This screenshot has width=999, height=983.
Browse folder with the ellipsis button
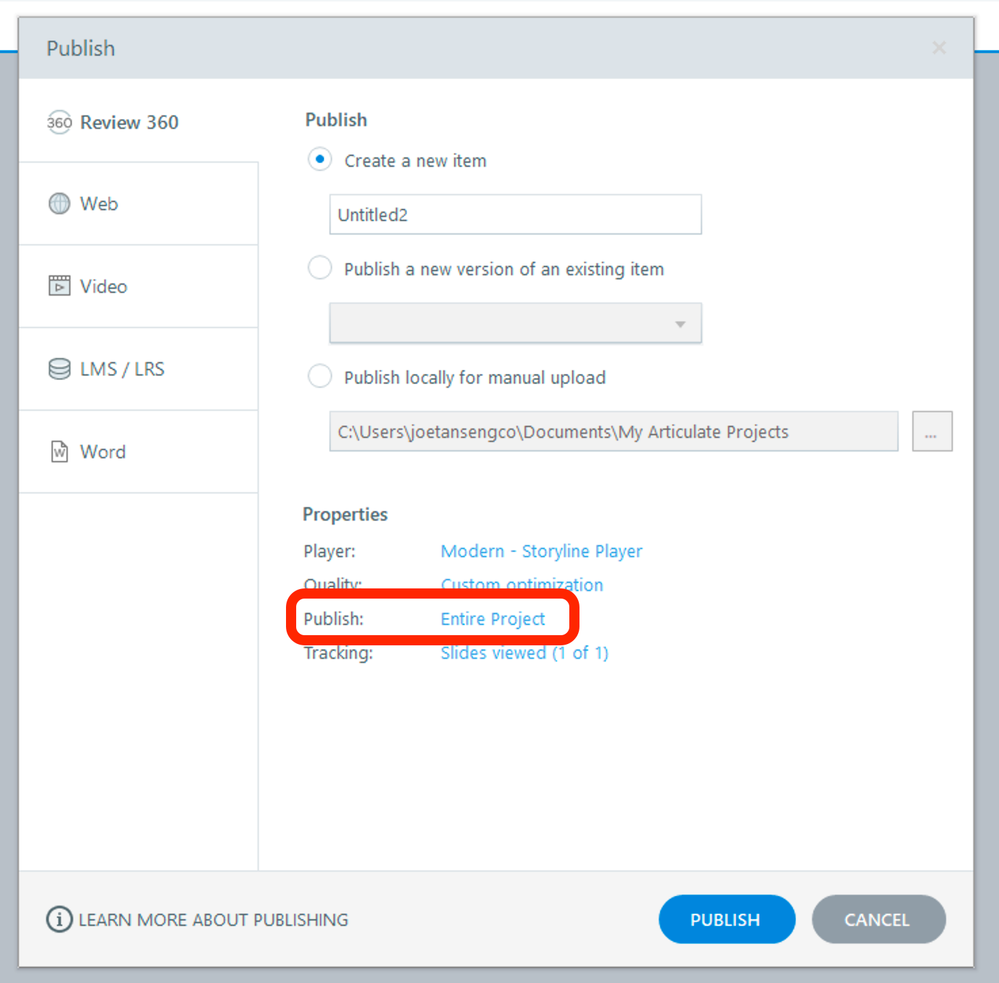tap(932, 432)
